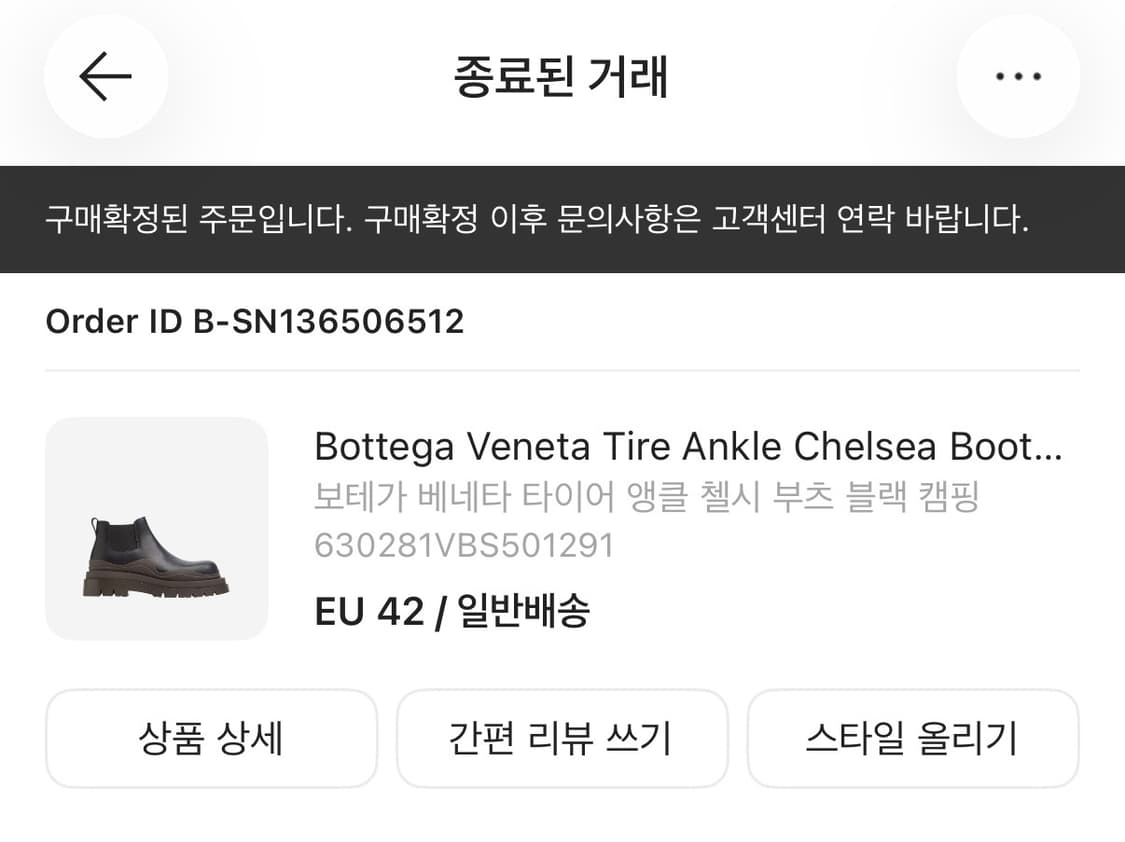
Task: Tap the left navigation arrow icon
Action: [x=105, y=77]
